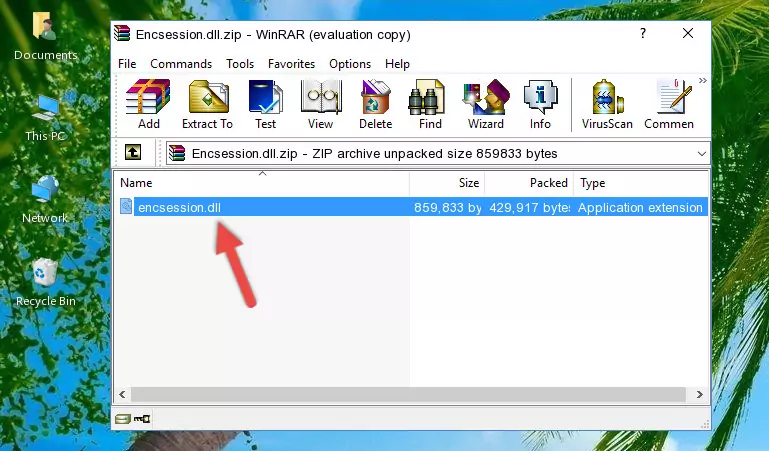
Task: Click the Add toolbar icon
Action: click(x=148, y=104)
